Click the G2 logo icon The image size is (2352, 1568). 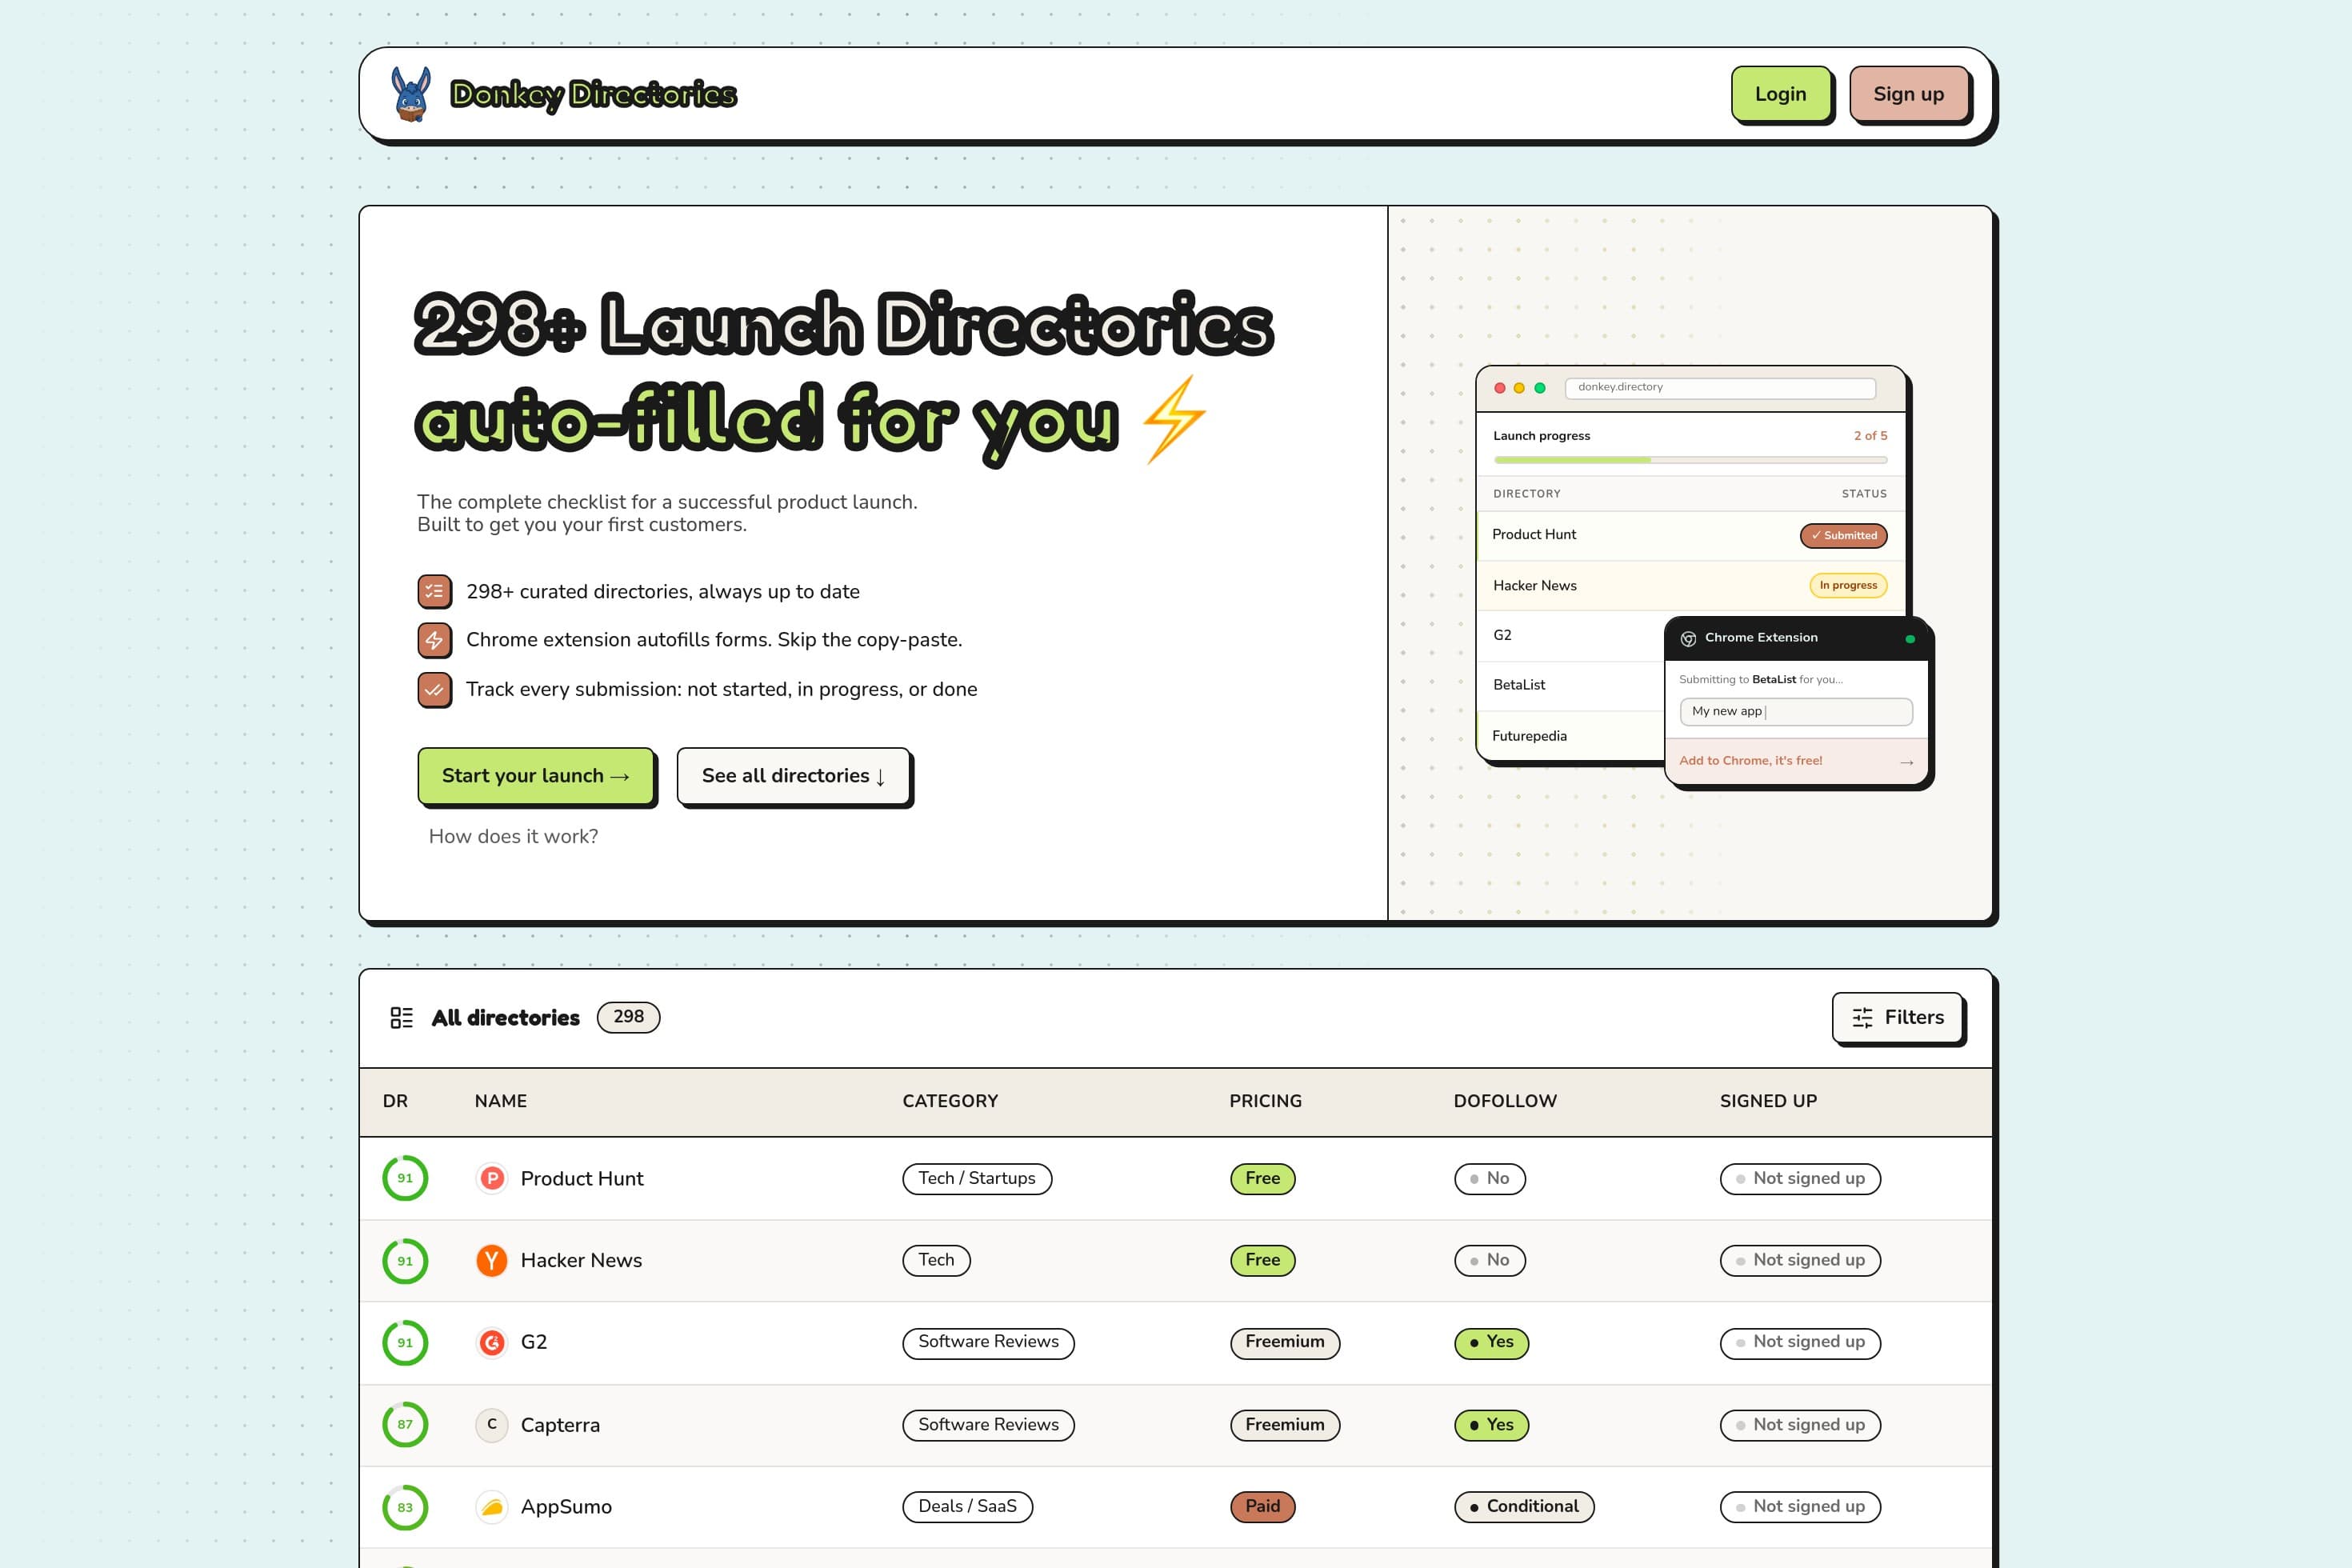pos(491,1343)
